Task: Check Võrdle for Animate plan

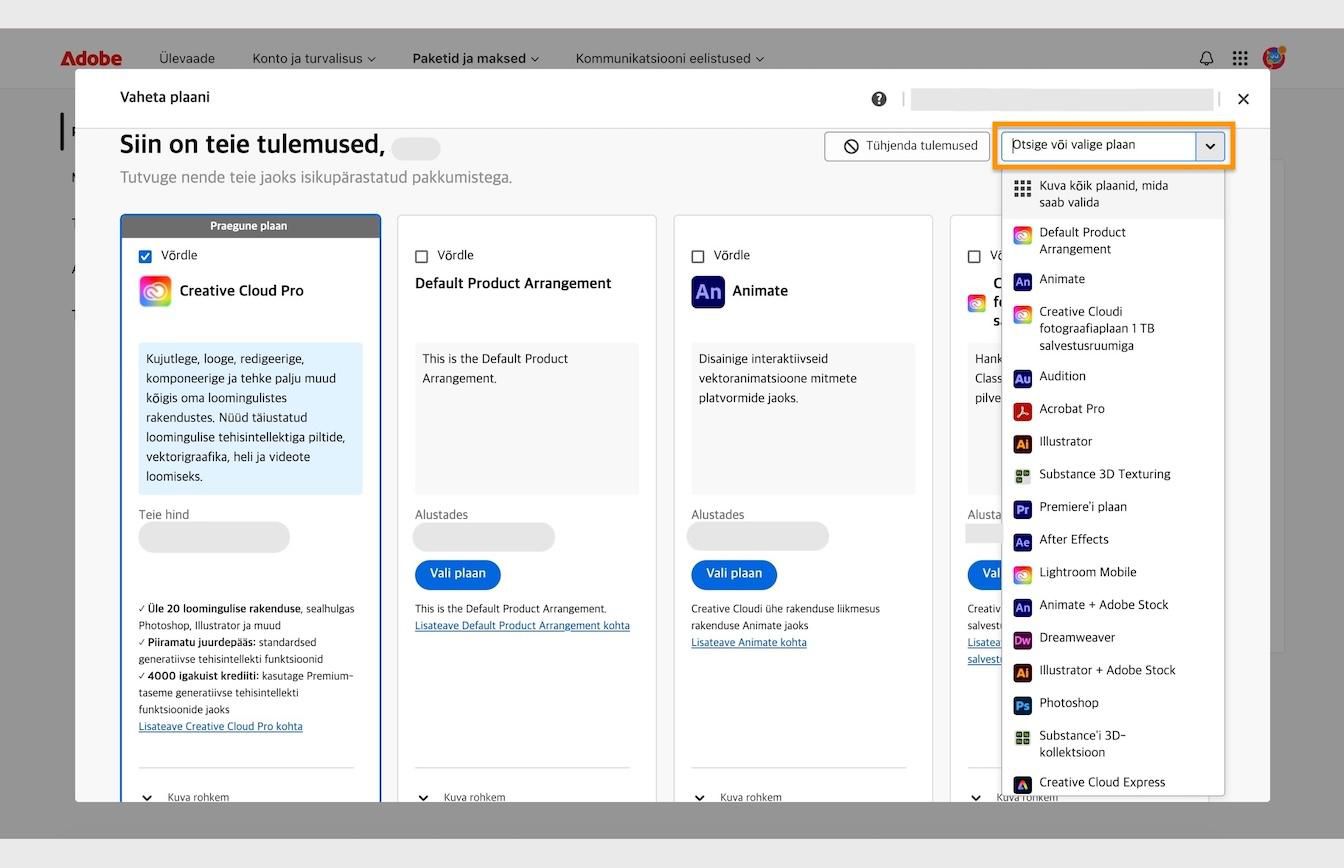Action: click(698, 257)
